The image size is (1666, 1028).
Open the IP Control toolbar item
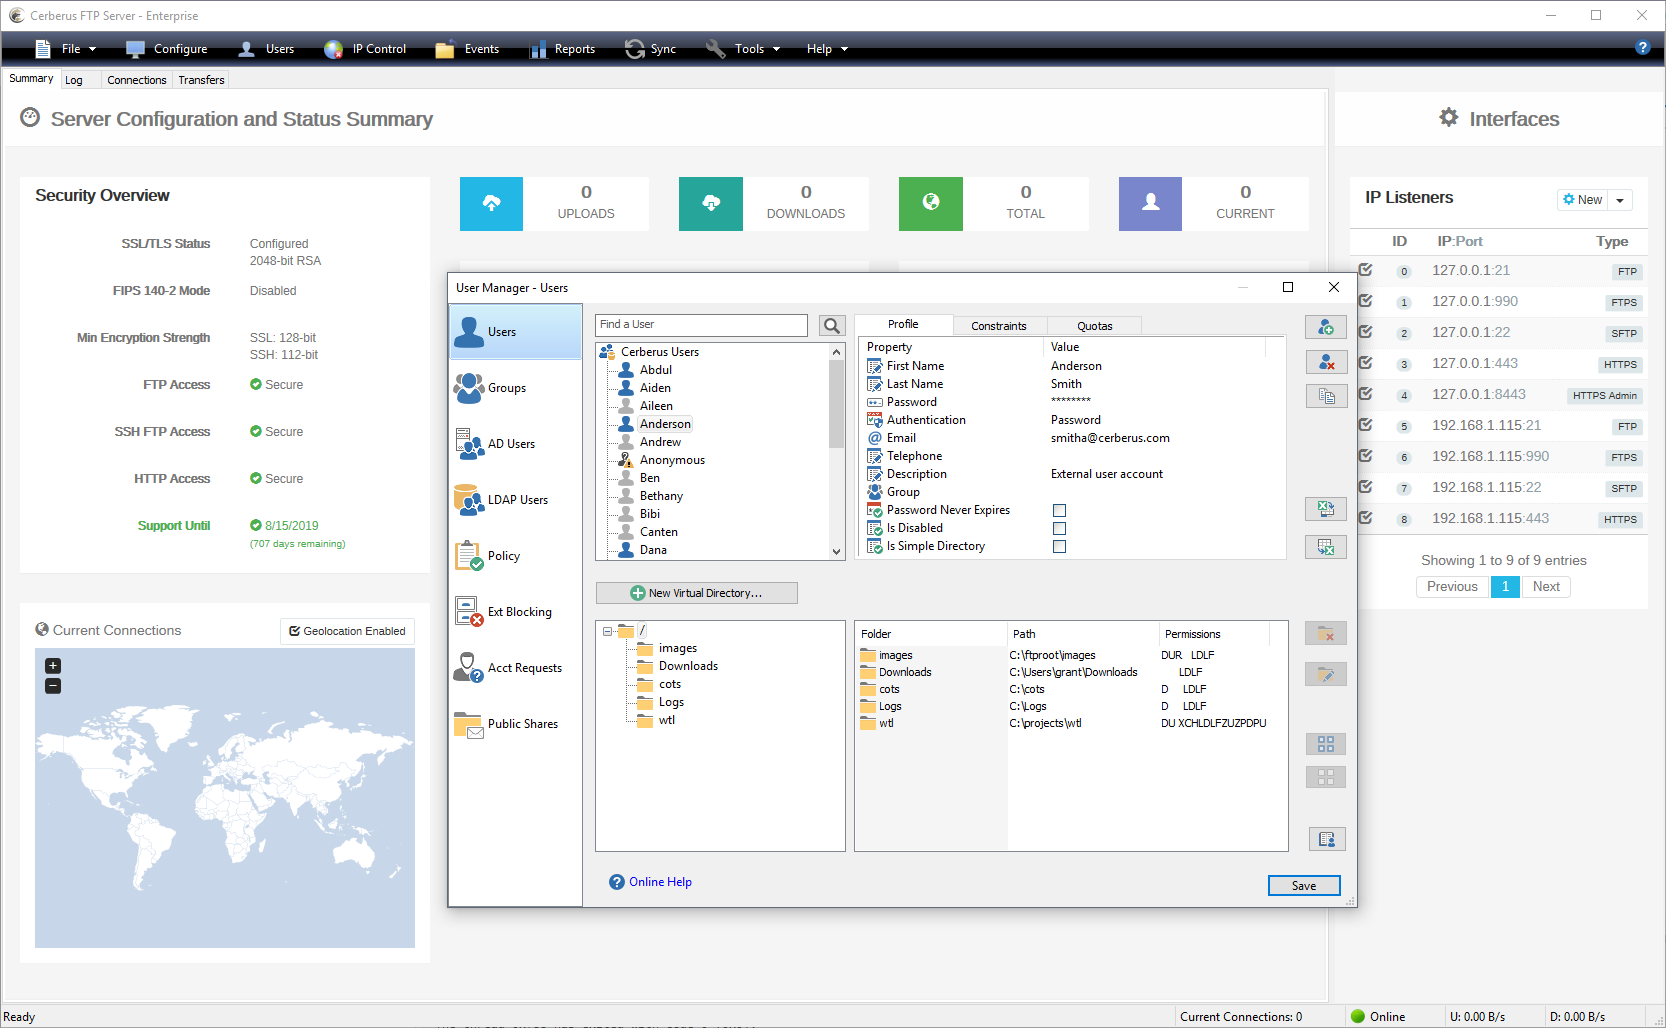tap(365, 49)
